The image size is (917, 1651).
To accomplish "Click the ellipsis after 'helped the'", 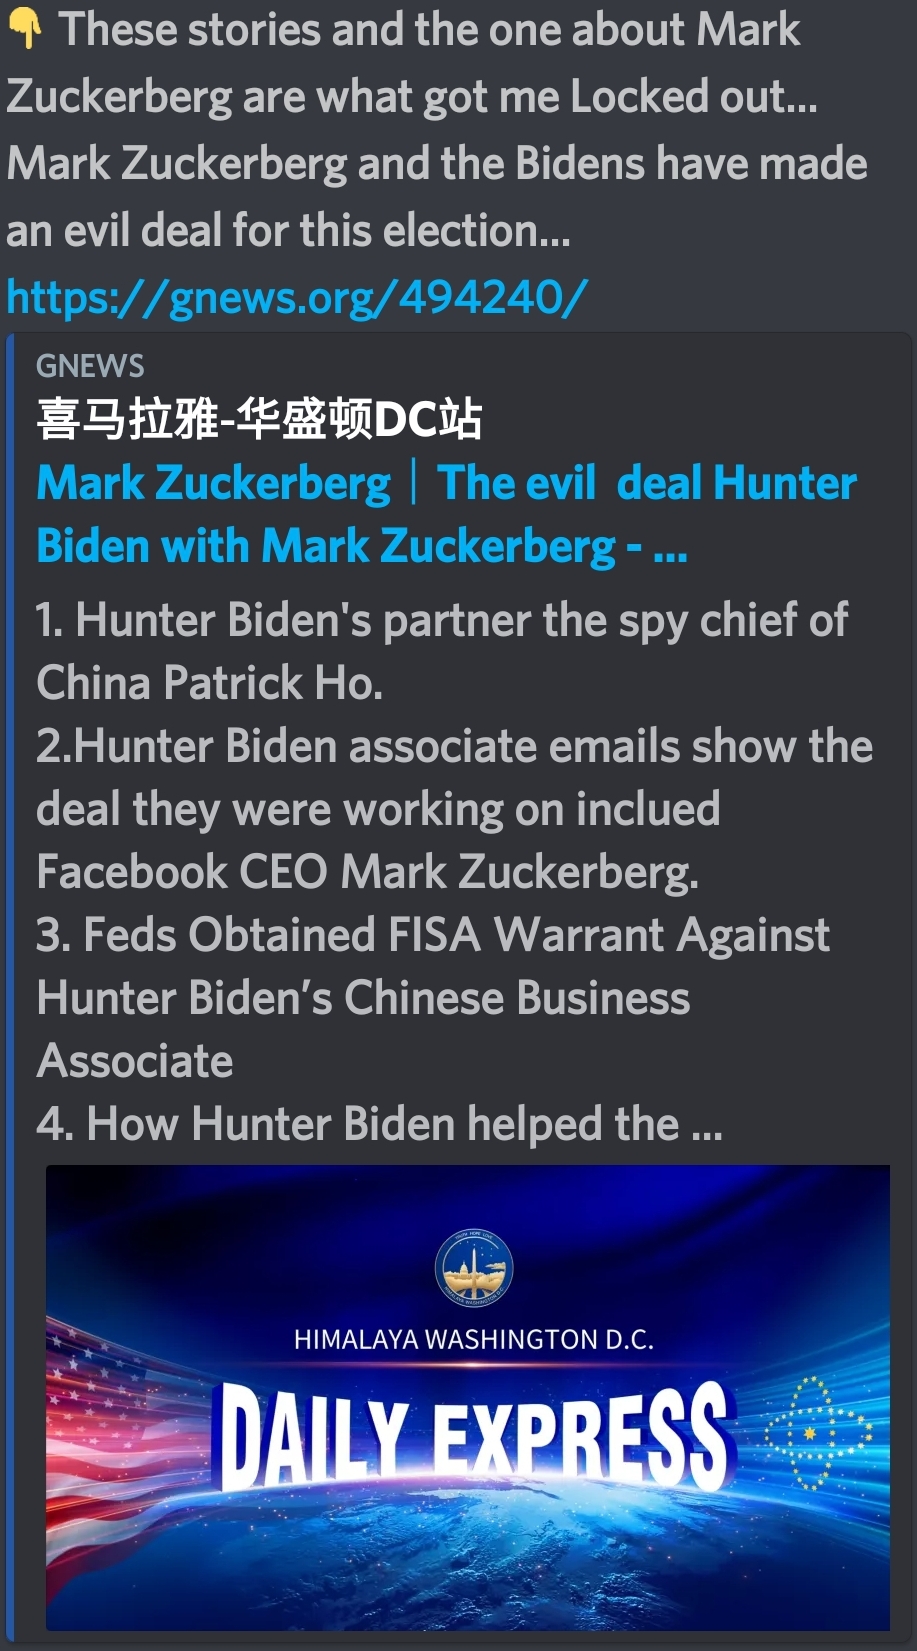I will click(x=706, y=1125).
